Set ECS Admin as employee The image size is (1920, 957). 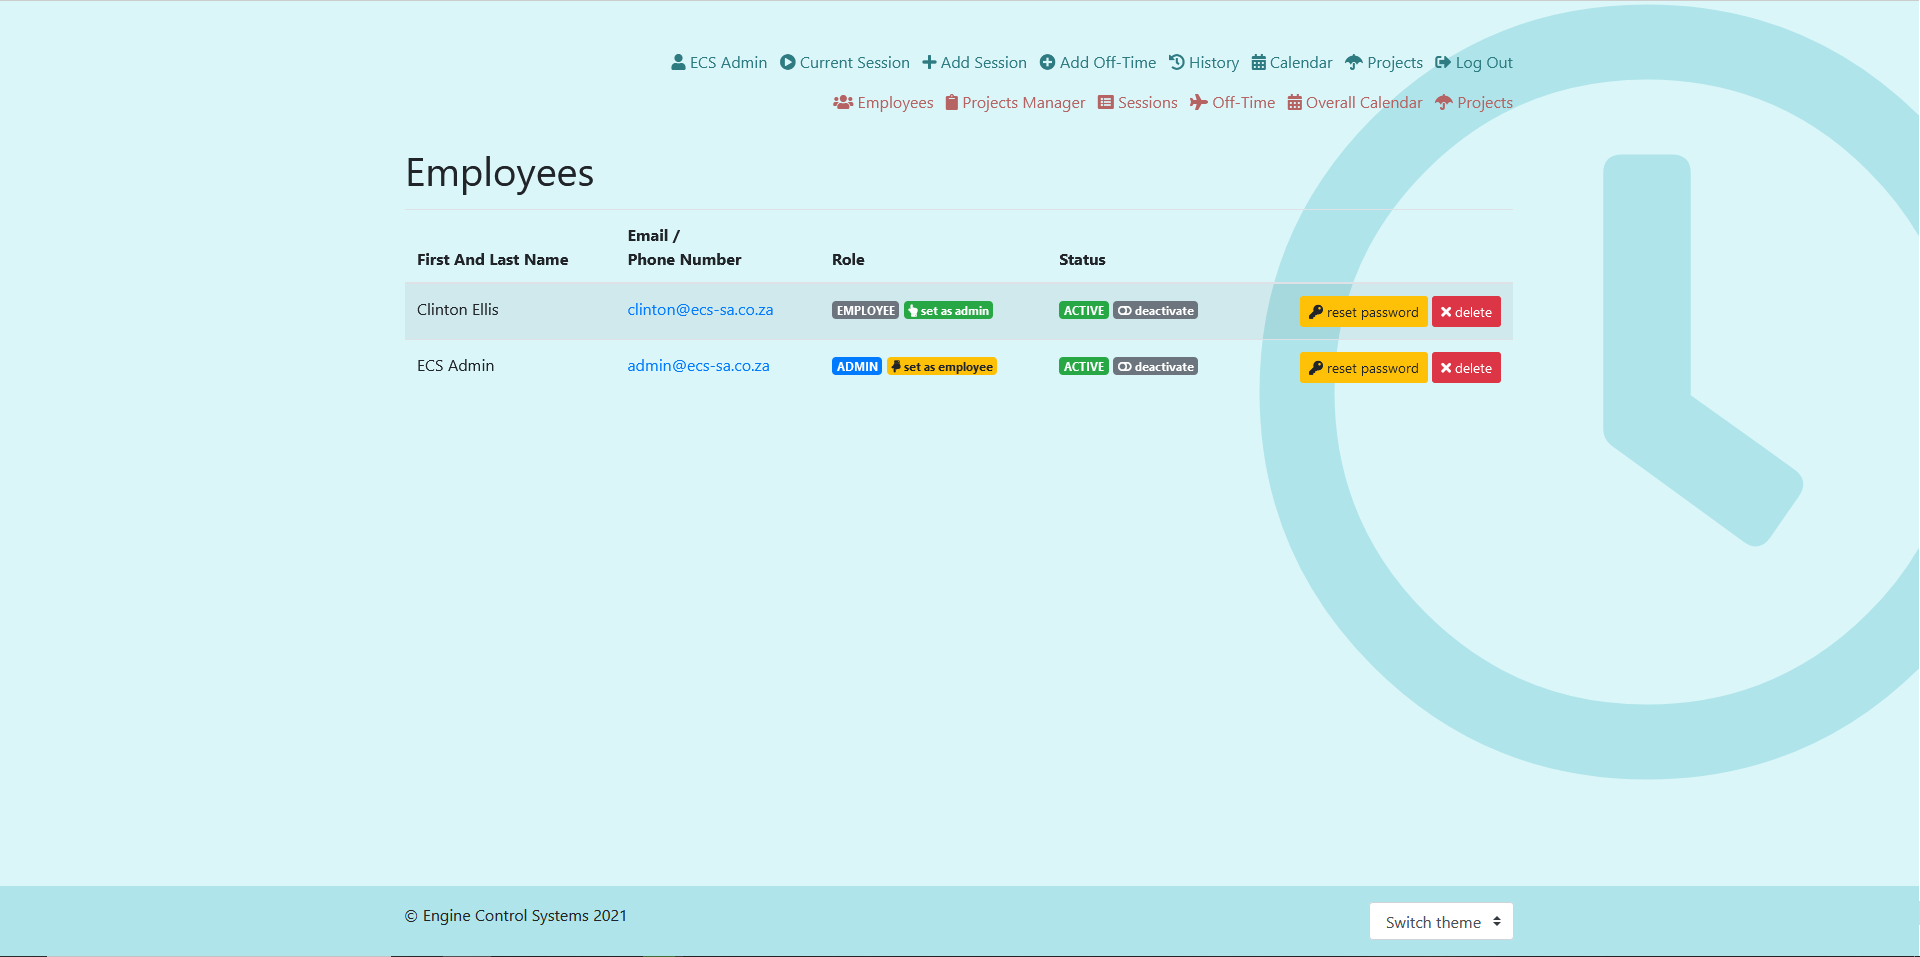click(941, 366)
